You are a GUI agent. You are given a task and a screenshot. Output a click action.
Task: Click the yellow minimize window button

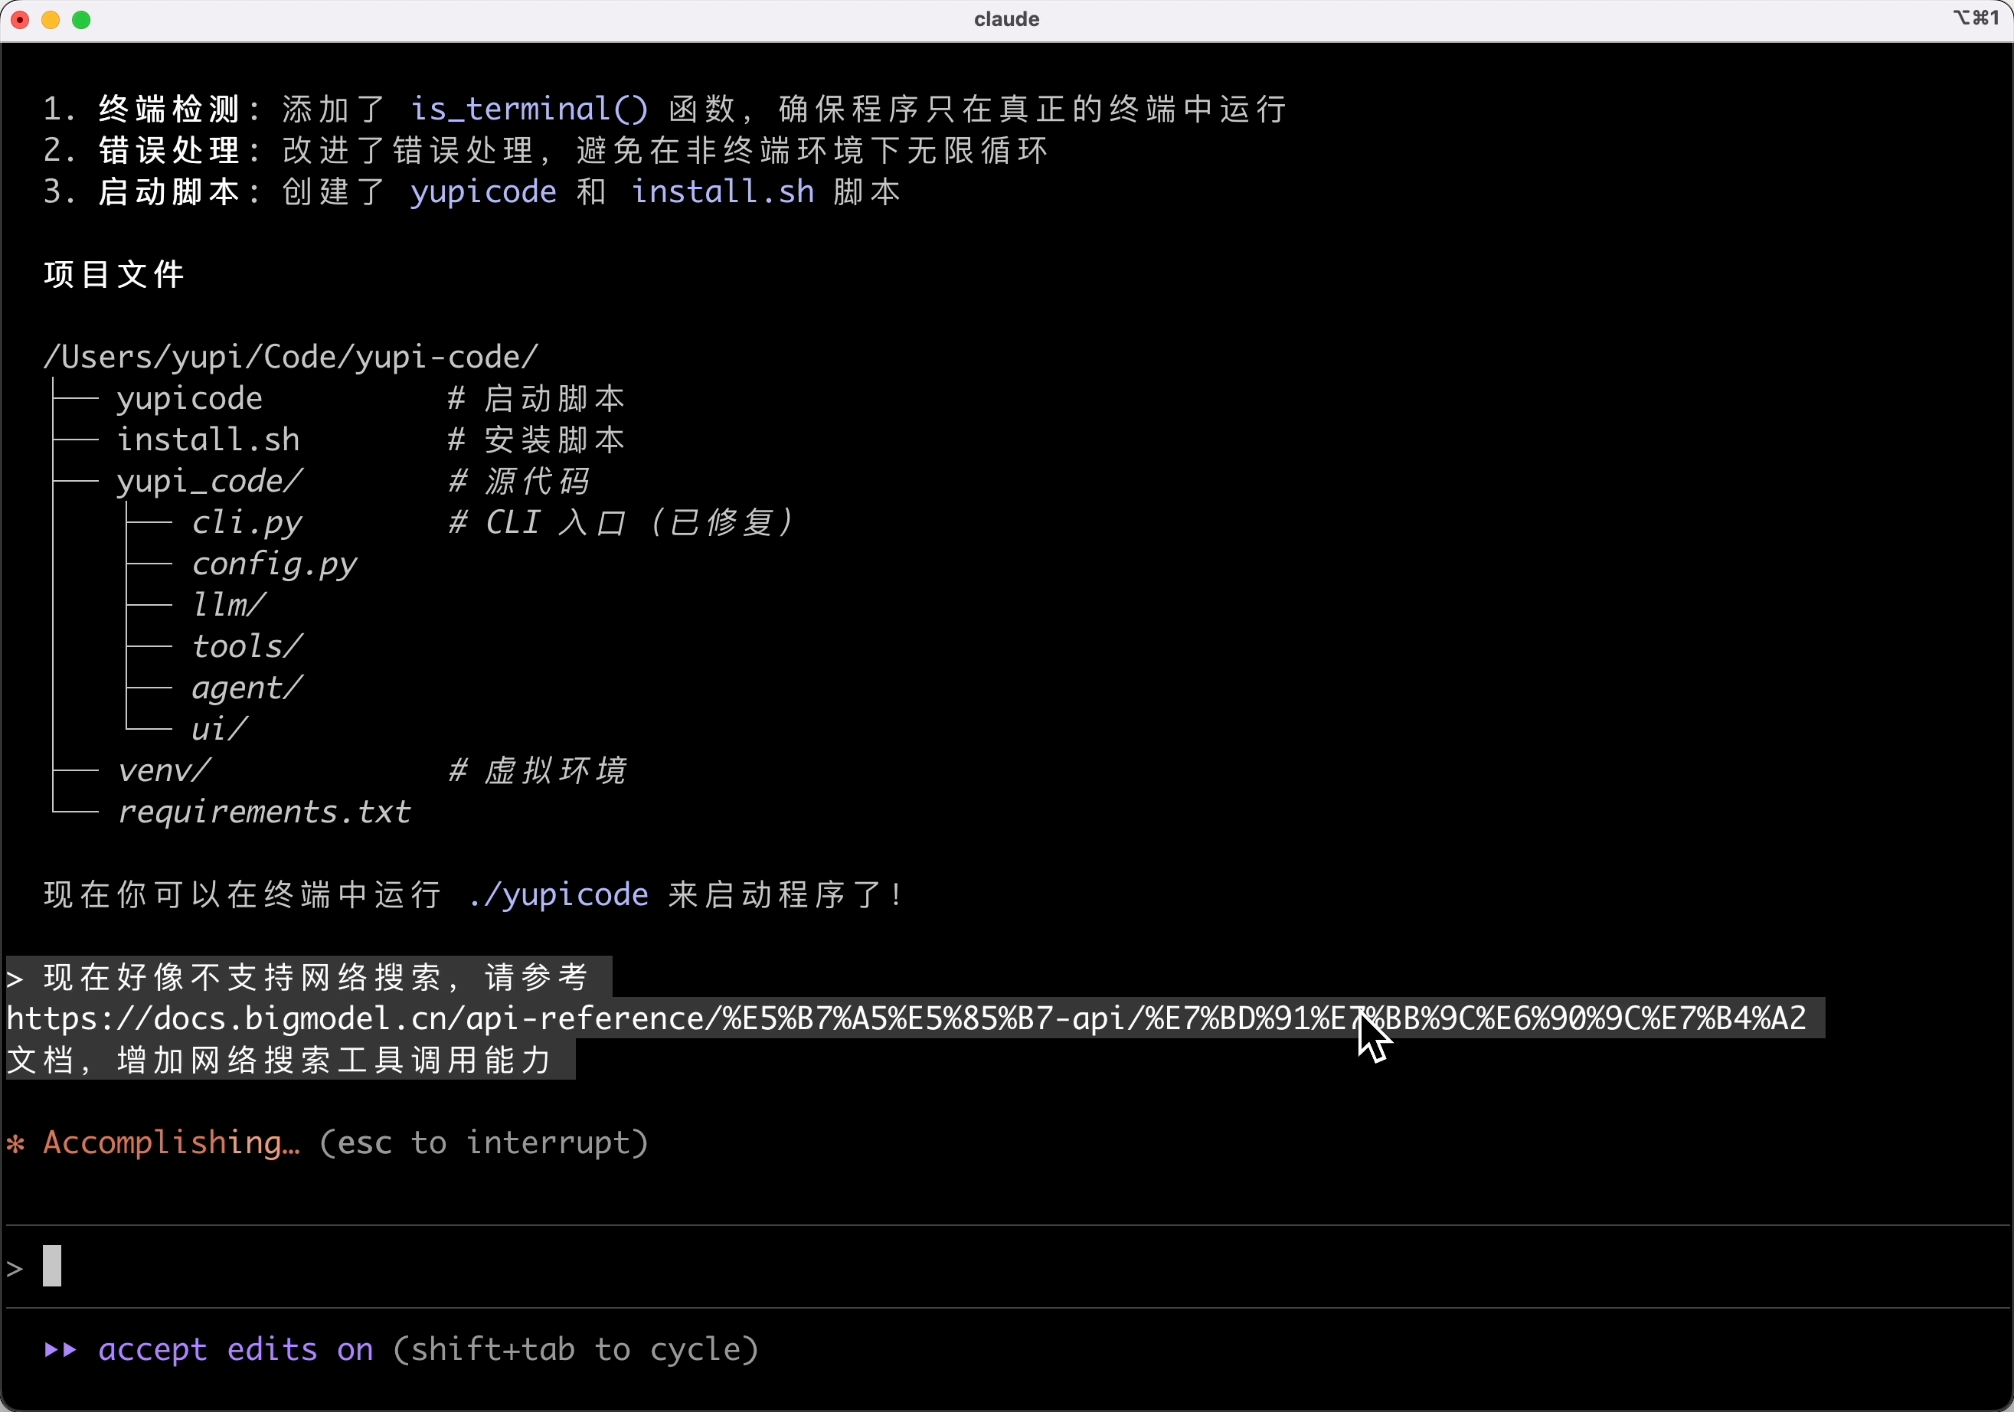pyautogui.click(x=50, y=19)
